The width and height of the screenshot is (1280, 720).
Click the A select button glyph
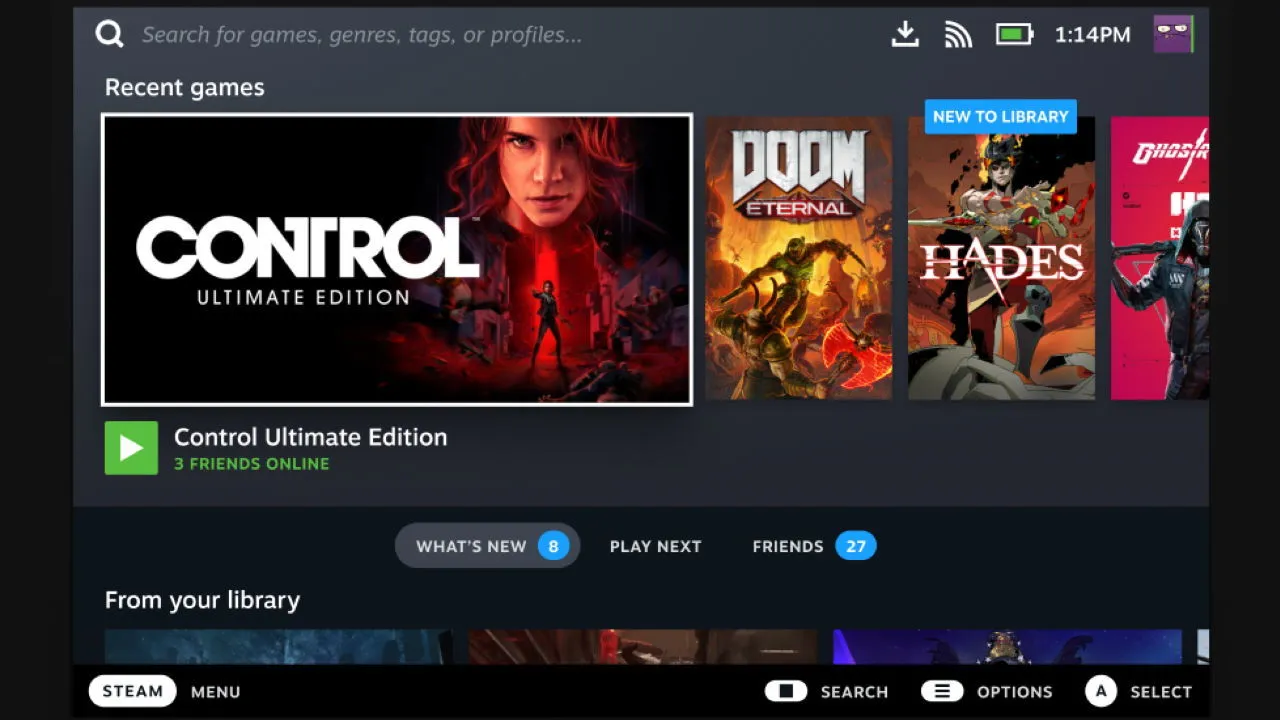[1101, 691]
